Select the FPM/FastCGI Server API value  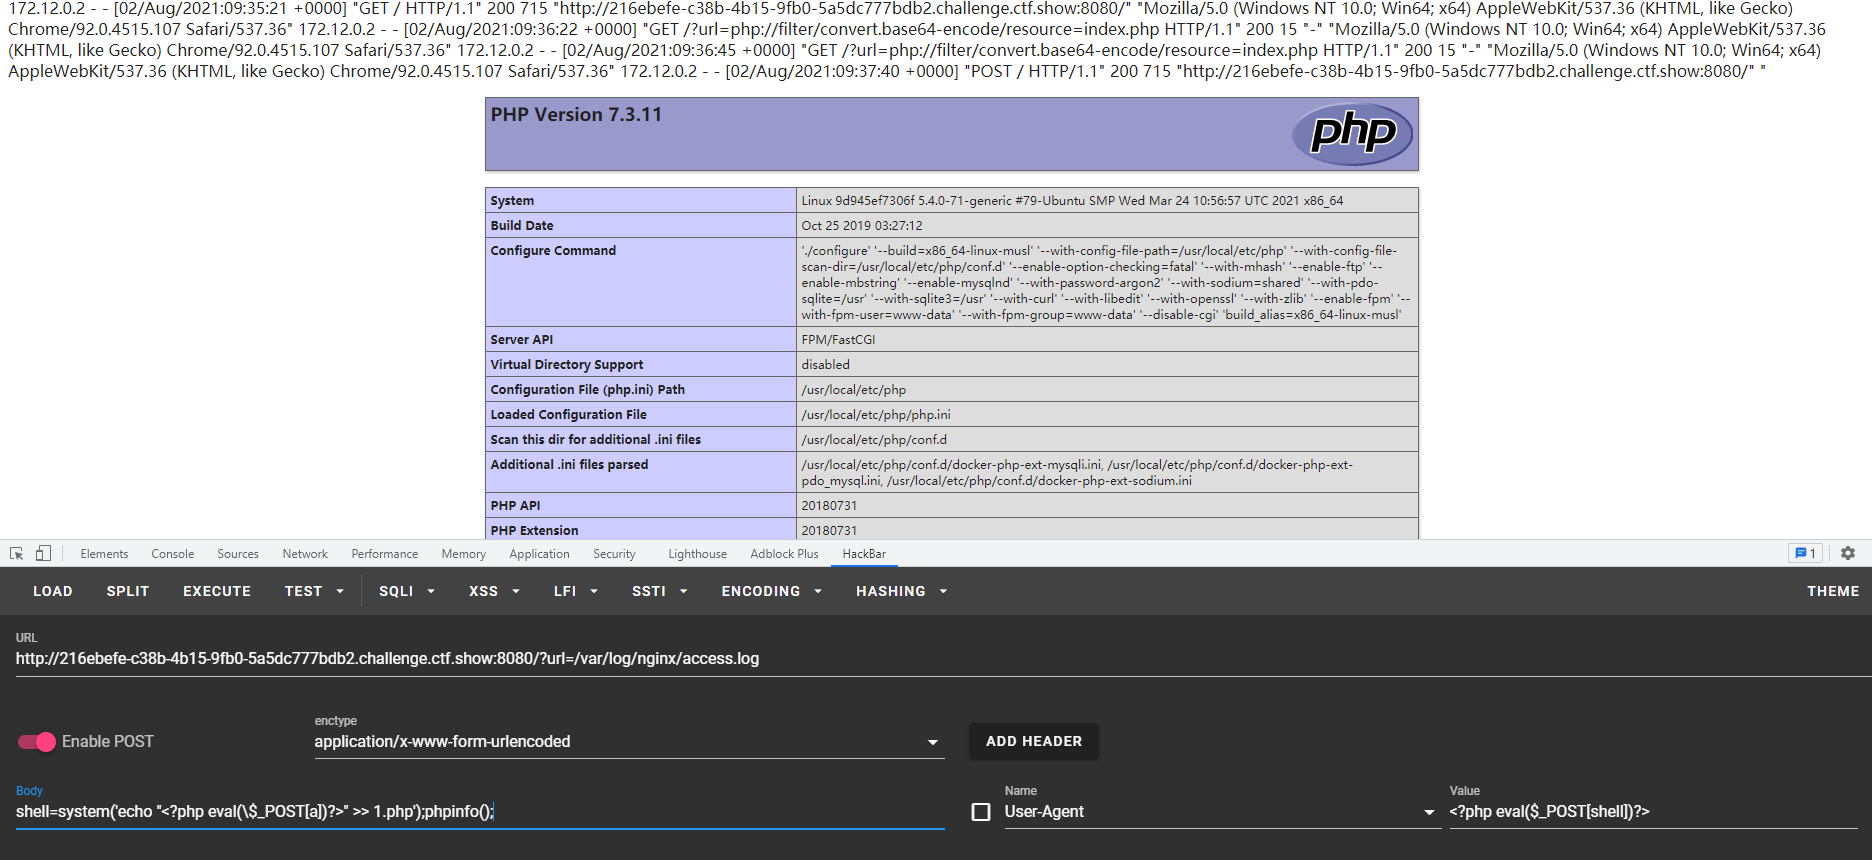(838, 340)
